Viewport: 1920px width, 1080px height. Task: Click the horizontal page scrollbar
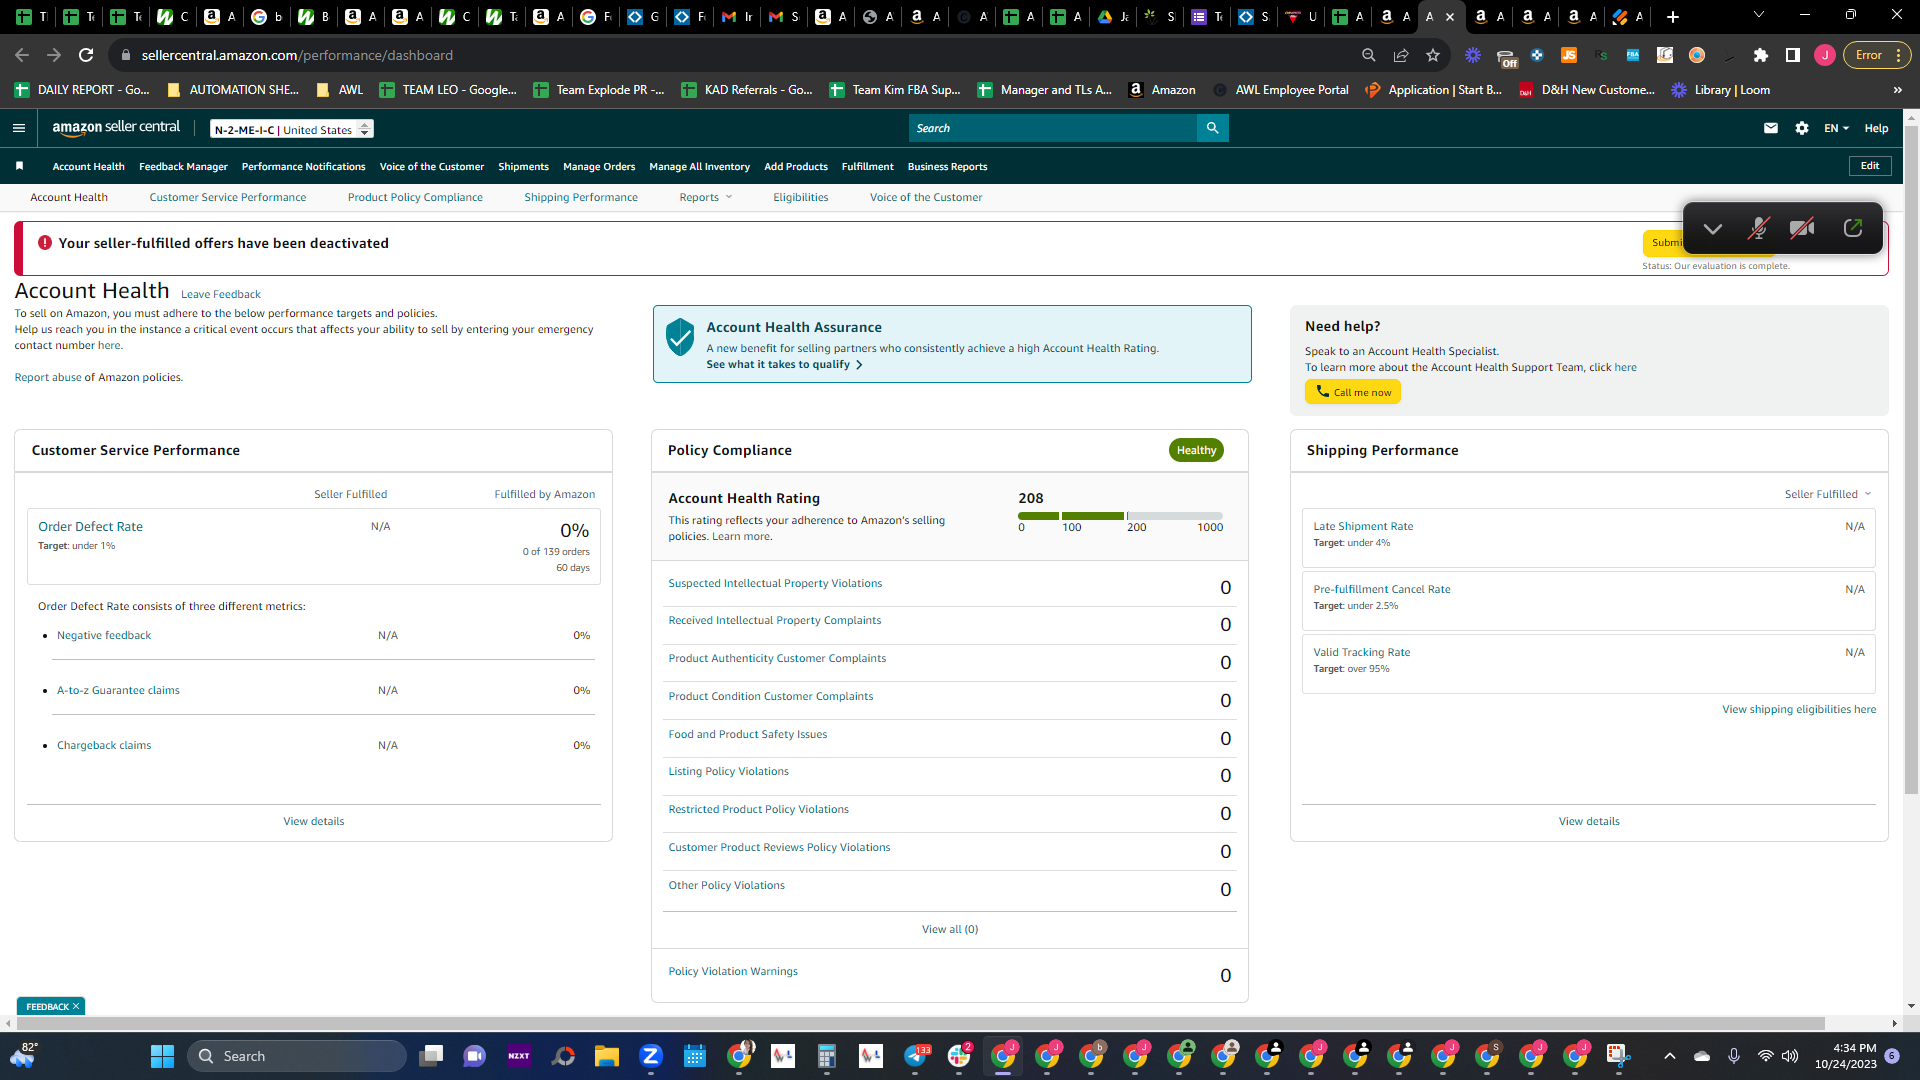point(920,1023)
